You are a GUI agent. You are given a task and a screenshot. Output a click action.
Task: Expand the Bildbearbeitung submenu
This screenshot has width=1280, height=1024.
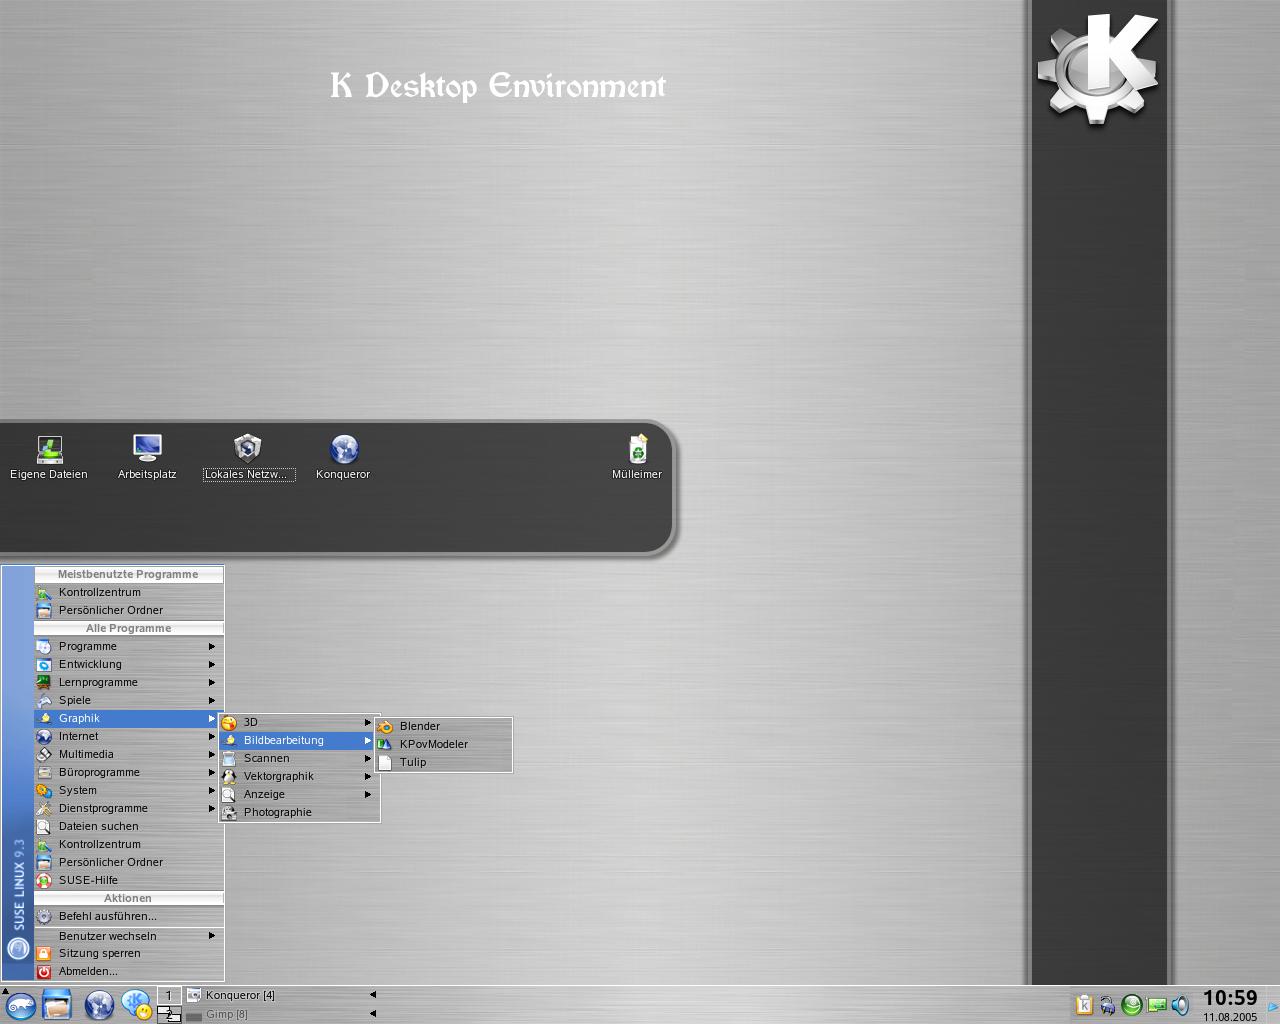point(299,740)
